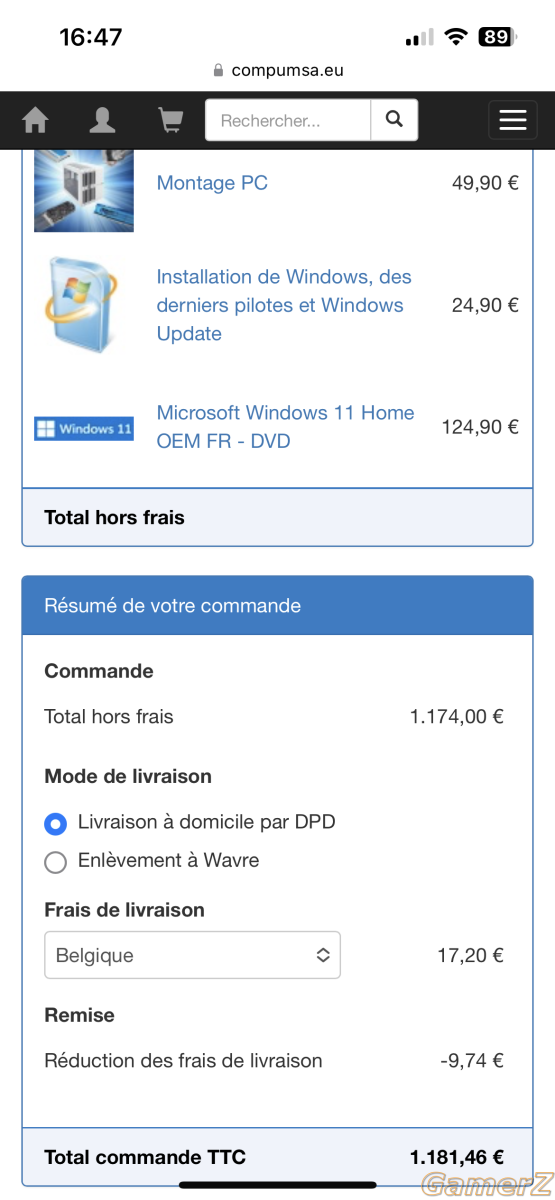This screenshot has height=1200, width=555.
Task: Tap the battery indicator in status bar
Action: (x=497, y=37)
